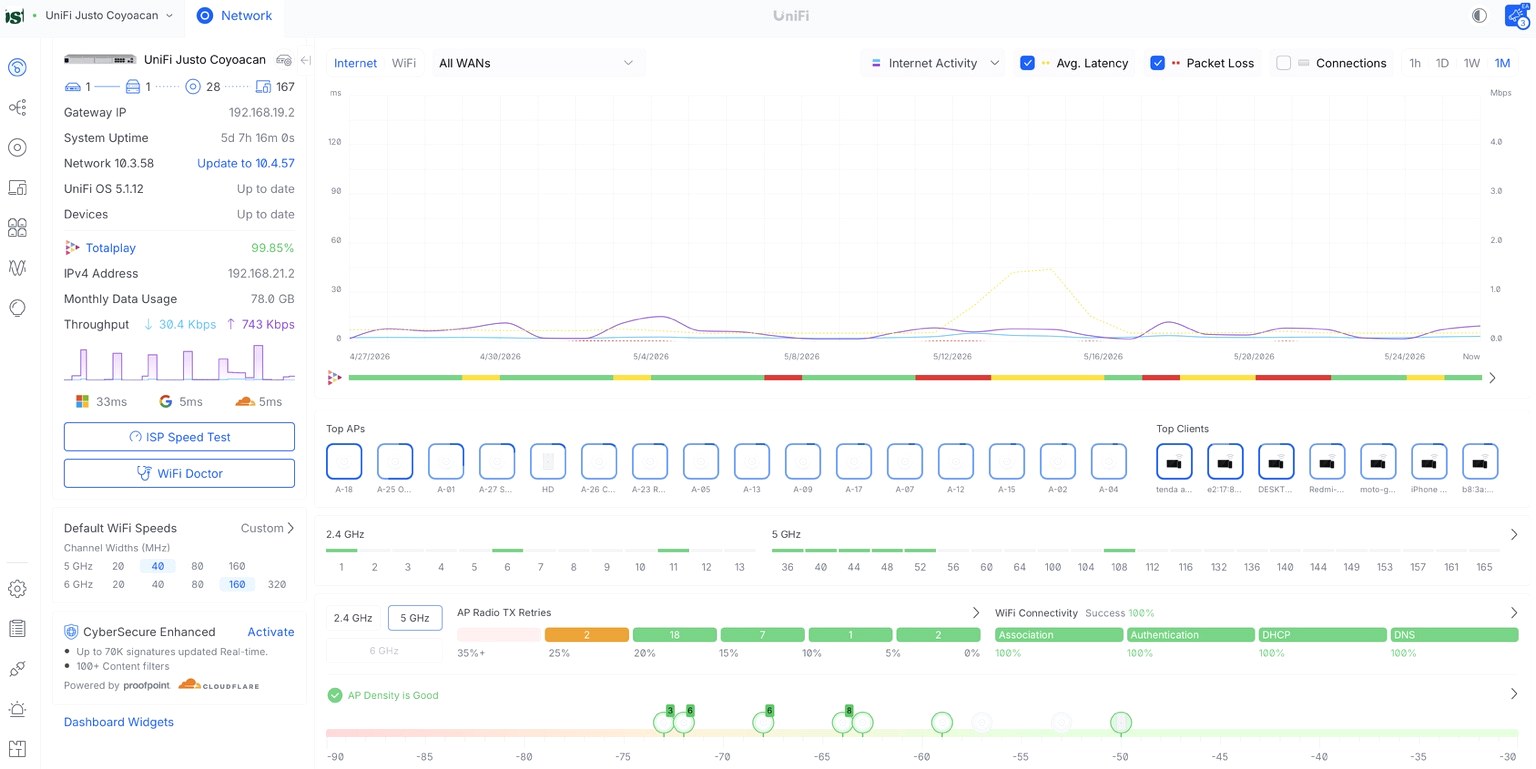Uncheck the Packet Loss checkbox
Screen dimensions: 1536x769
tap(1157, 63)
